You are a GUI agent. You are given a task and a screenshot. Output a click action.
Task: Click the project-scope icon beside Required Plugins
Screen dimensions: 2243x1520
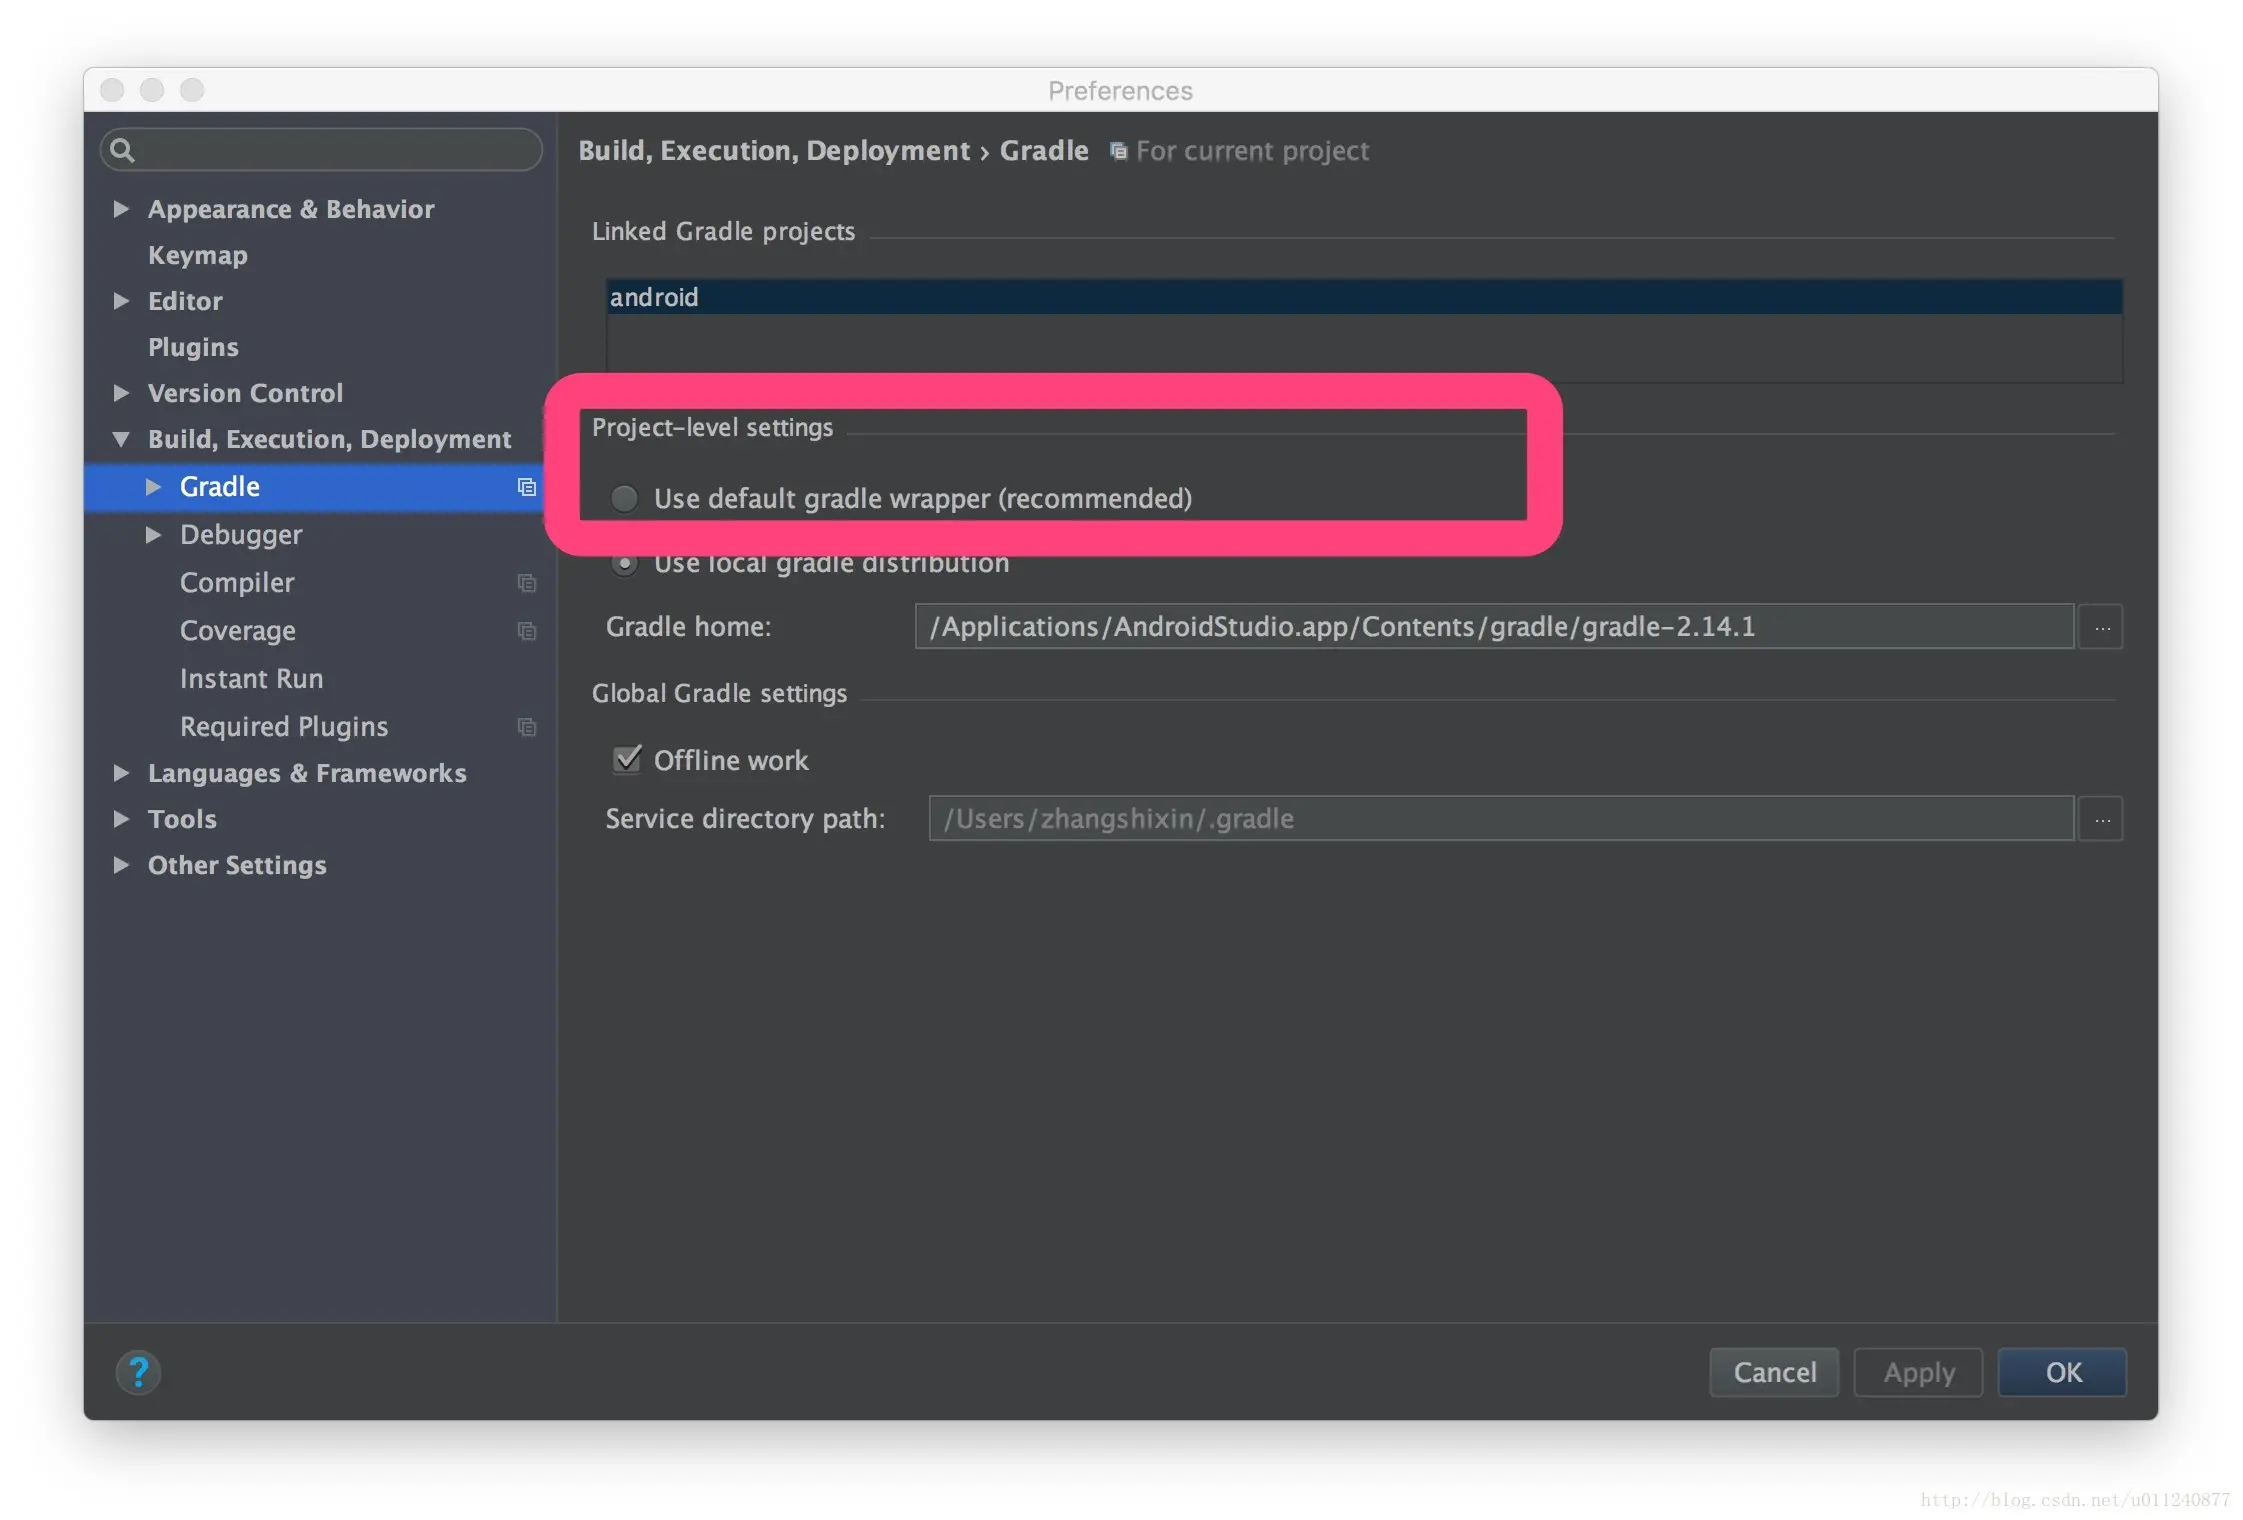coord(526,727)
